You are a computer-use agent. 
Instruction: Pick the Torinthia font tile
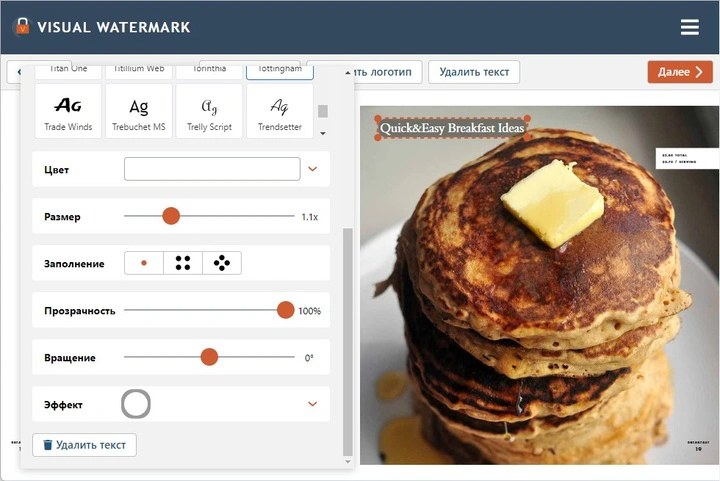tap(209, 72)
